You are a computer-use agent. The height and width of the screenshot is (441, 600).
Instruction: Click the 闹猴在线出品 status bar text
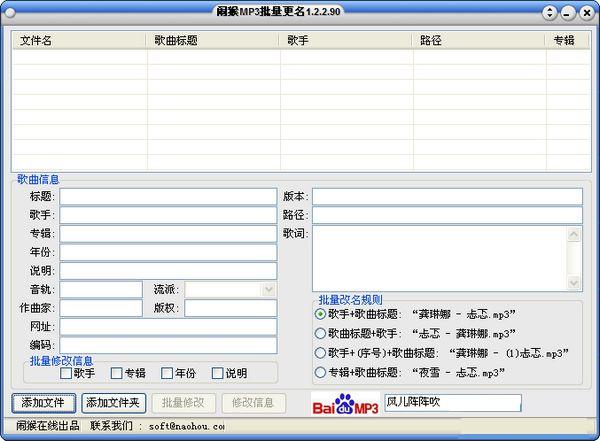[48, 426]
